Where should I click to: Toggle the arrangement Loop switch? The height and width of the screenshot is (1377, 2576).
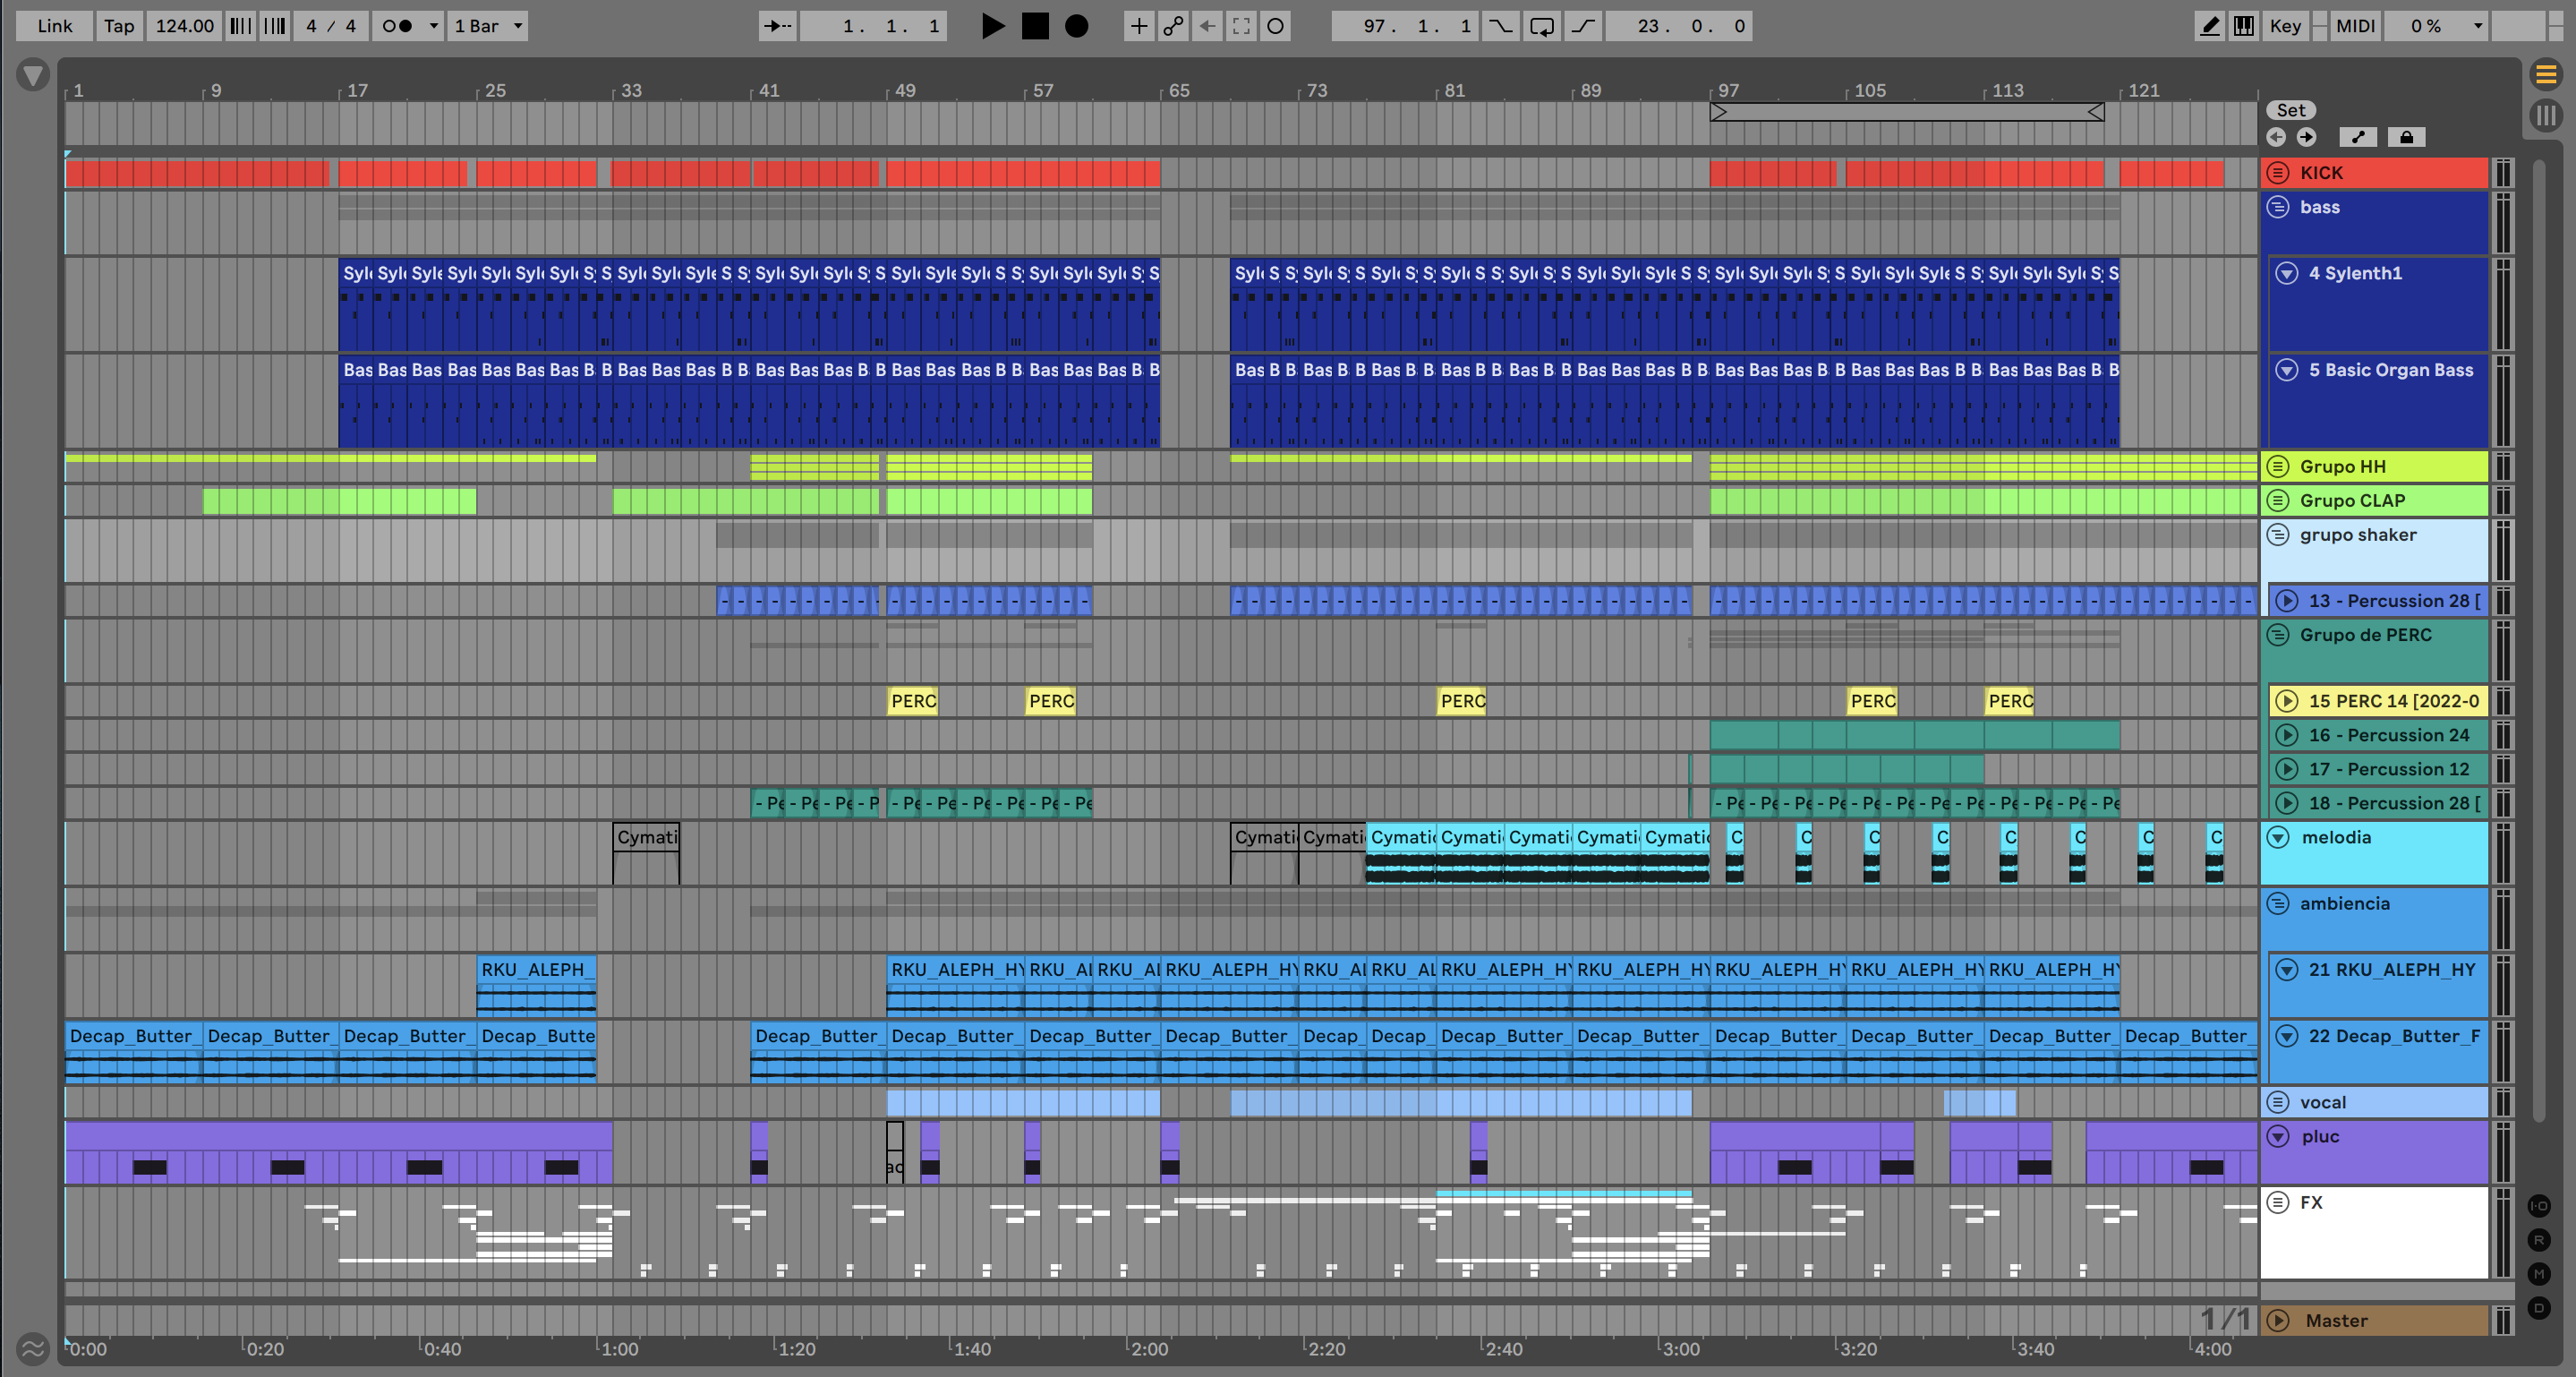(1541, 26)
